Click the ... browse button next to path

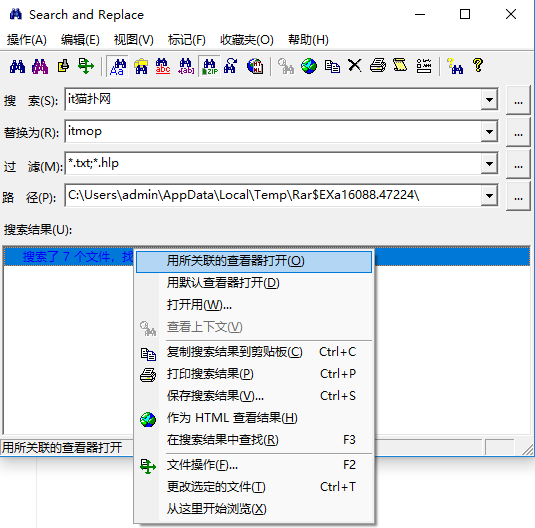pyautogui.click(x=518, y=196)
